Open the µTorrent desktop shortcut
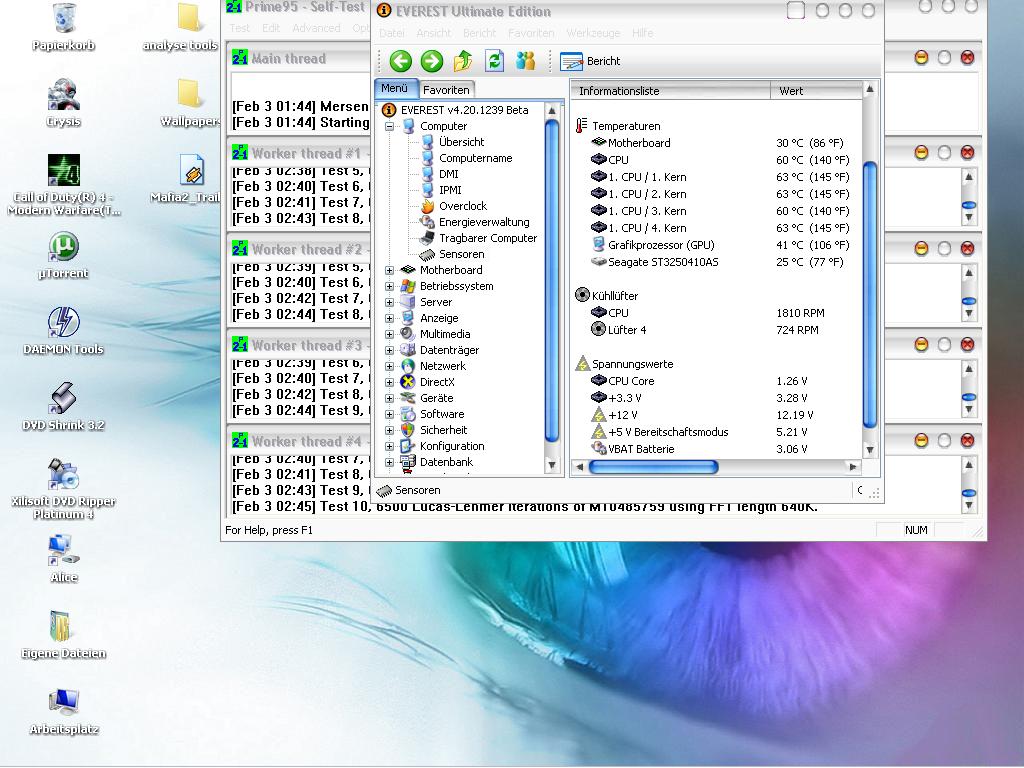The image size is (1024, 768). 63,255
